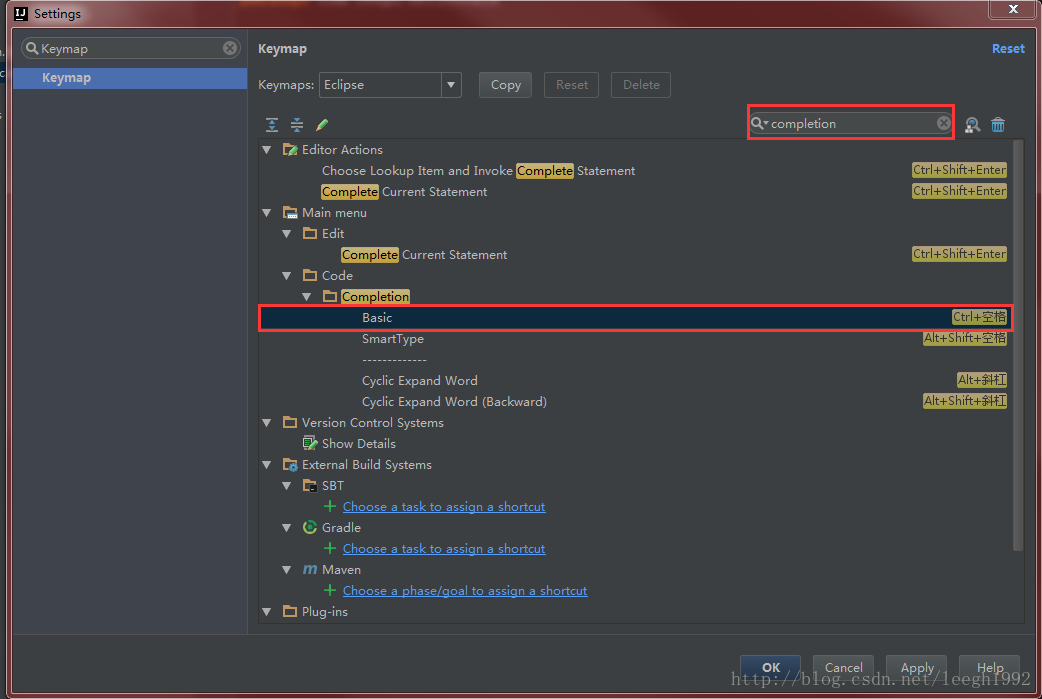
Task: Click the Main menu folder icon
Action: tap(290, 213)
